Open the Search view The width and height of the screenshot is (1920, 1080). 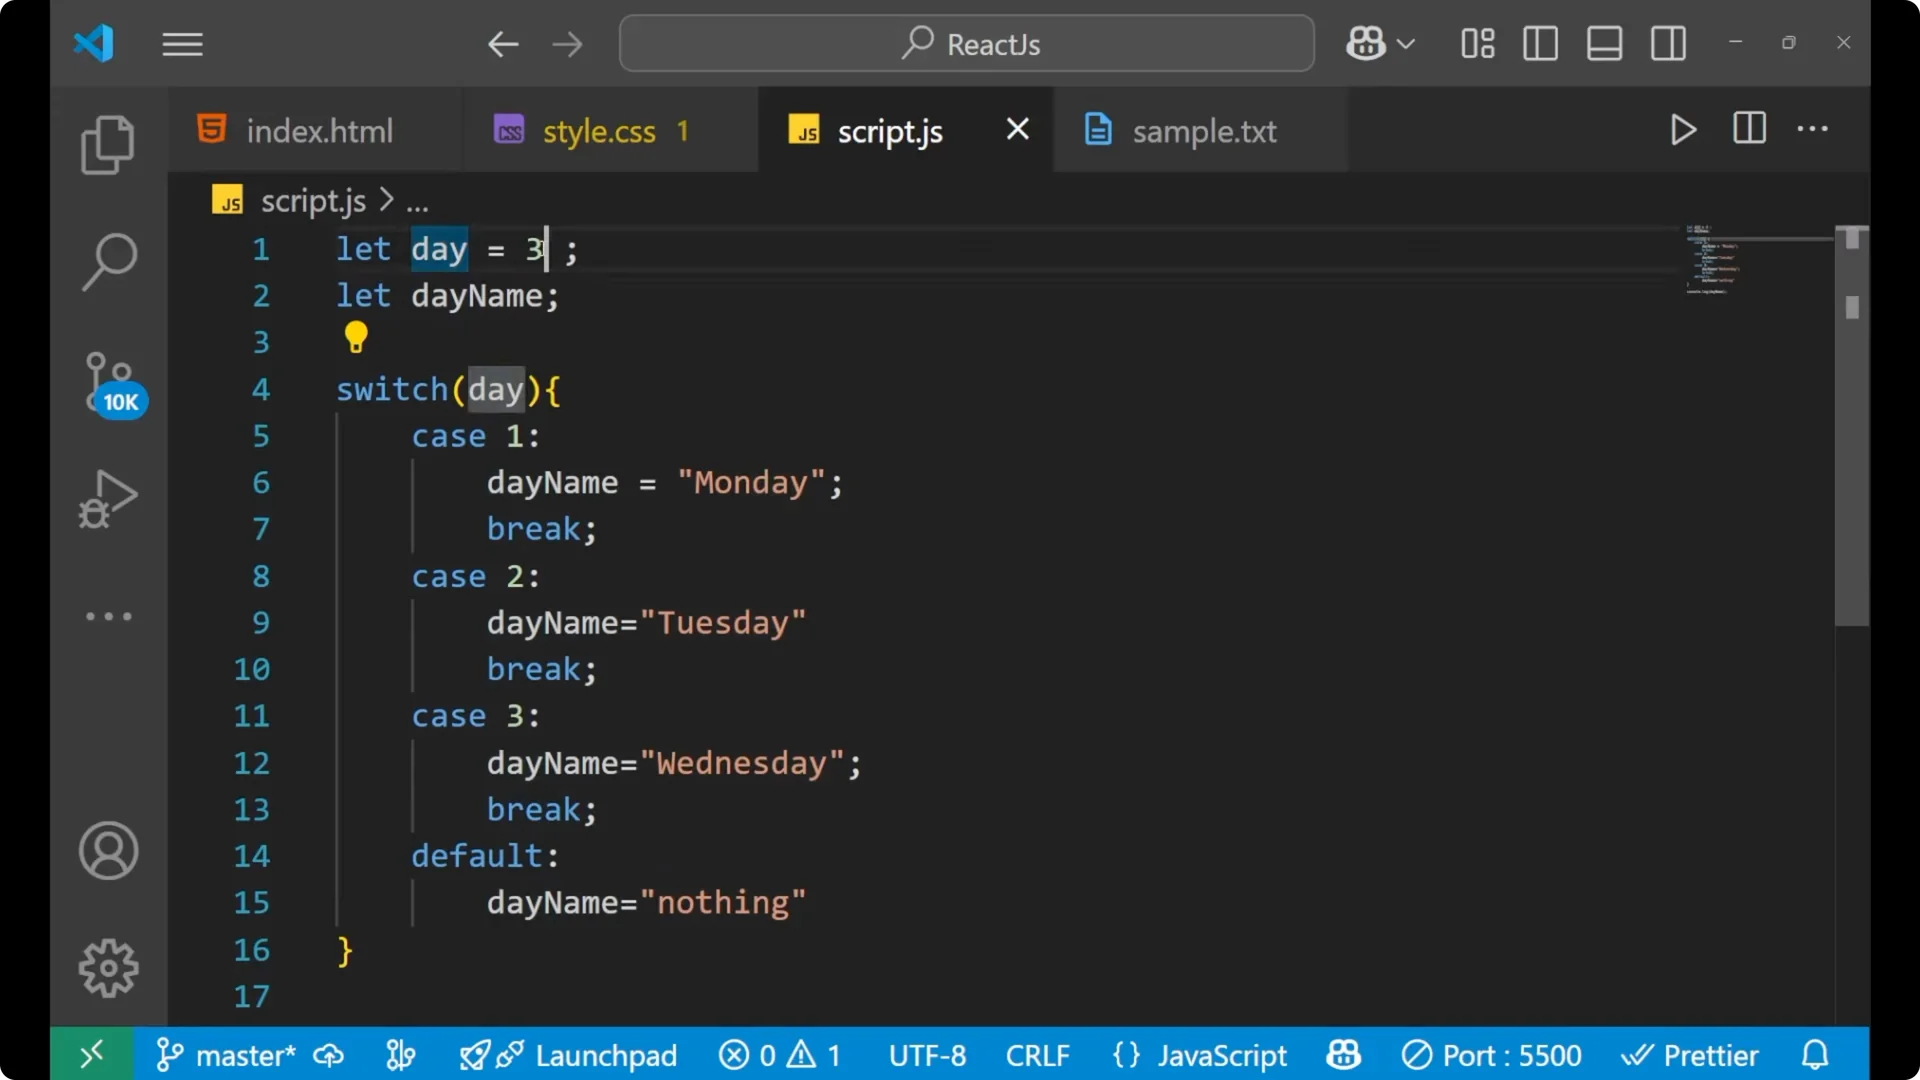tap(108, 260)
